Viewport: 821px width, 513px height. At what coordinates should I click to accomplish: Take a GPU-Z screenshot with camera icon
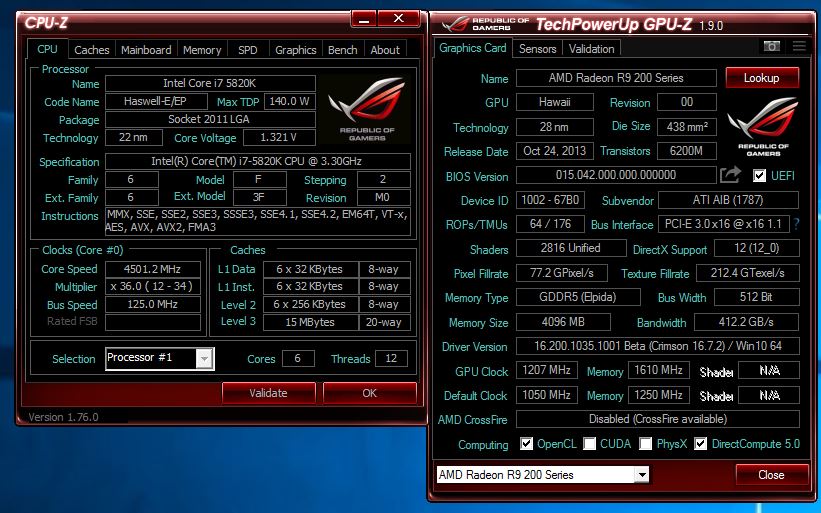771,46
